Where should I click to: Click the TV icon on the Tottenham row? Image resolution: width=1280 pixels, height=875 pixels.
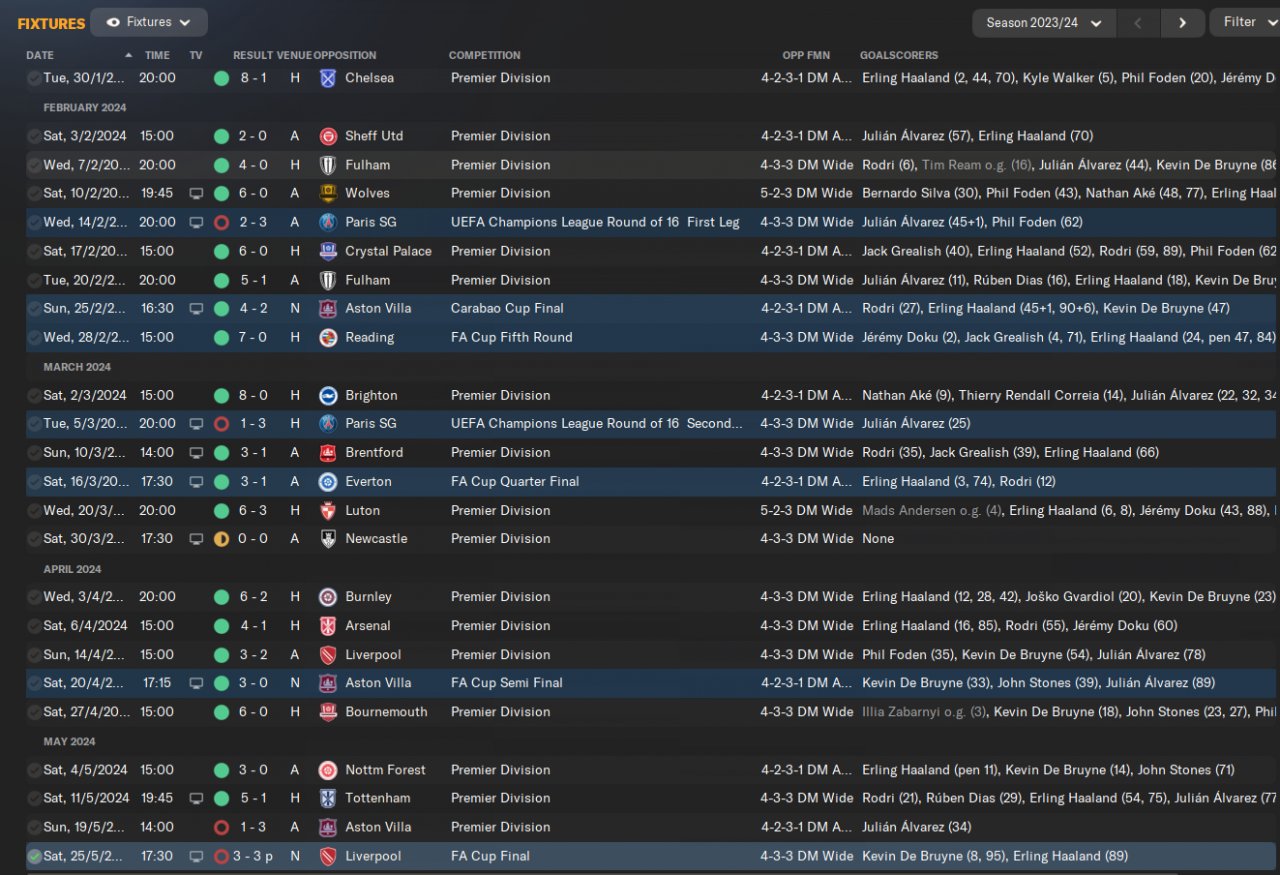tap(196, 798)
